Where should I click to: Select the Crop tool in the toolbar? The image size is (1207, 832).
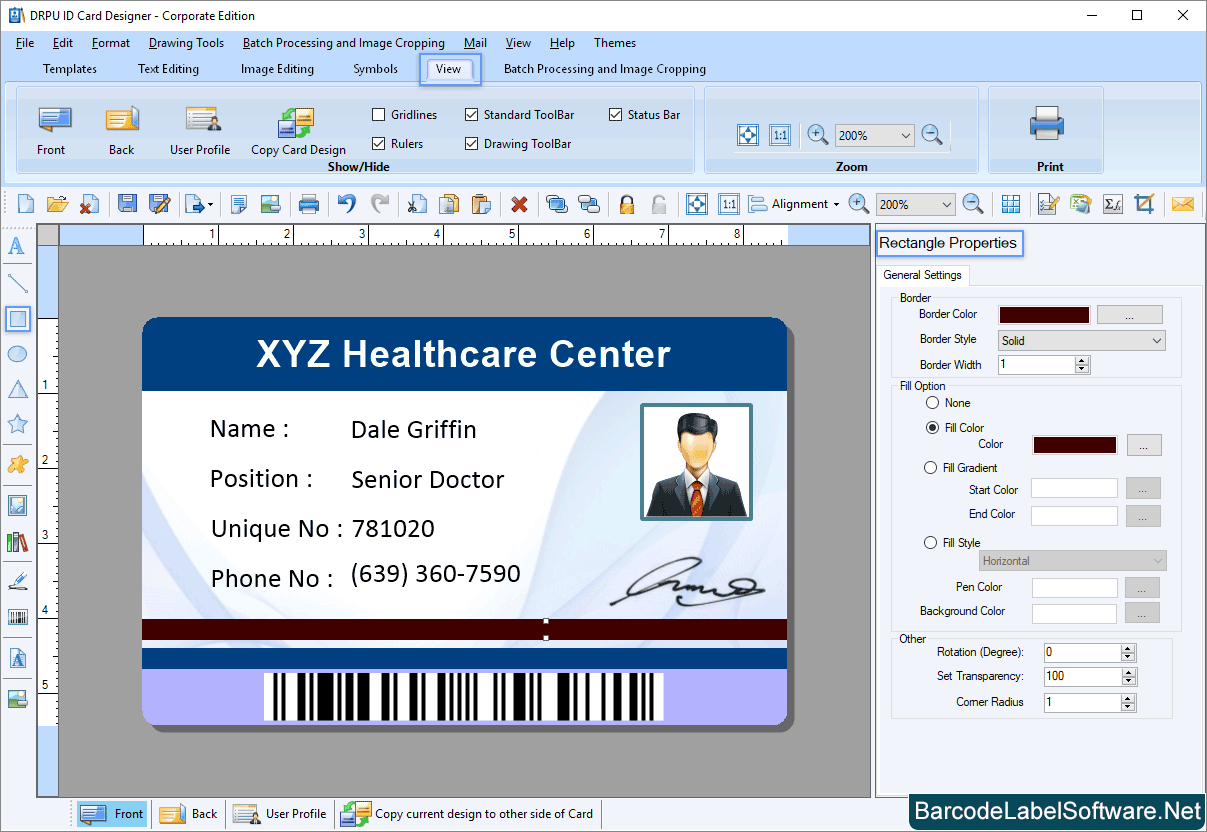[1144, 204]
